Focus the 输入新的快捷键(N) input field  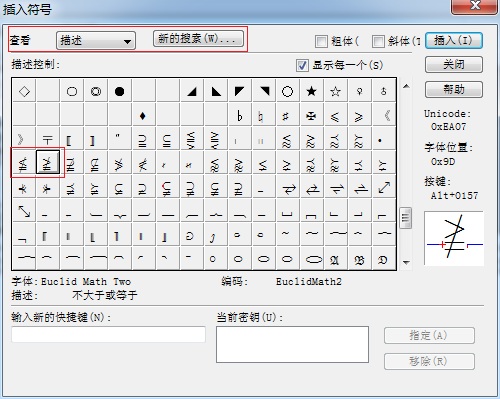108,334
